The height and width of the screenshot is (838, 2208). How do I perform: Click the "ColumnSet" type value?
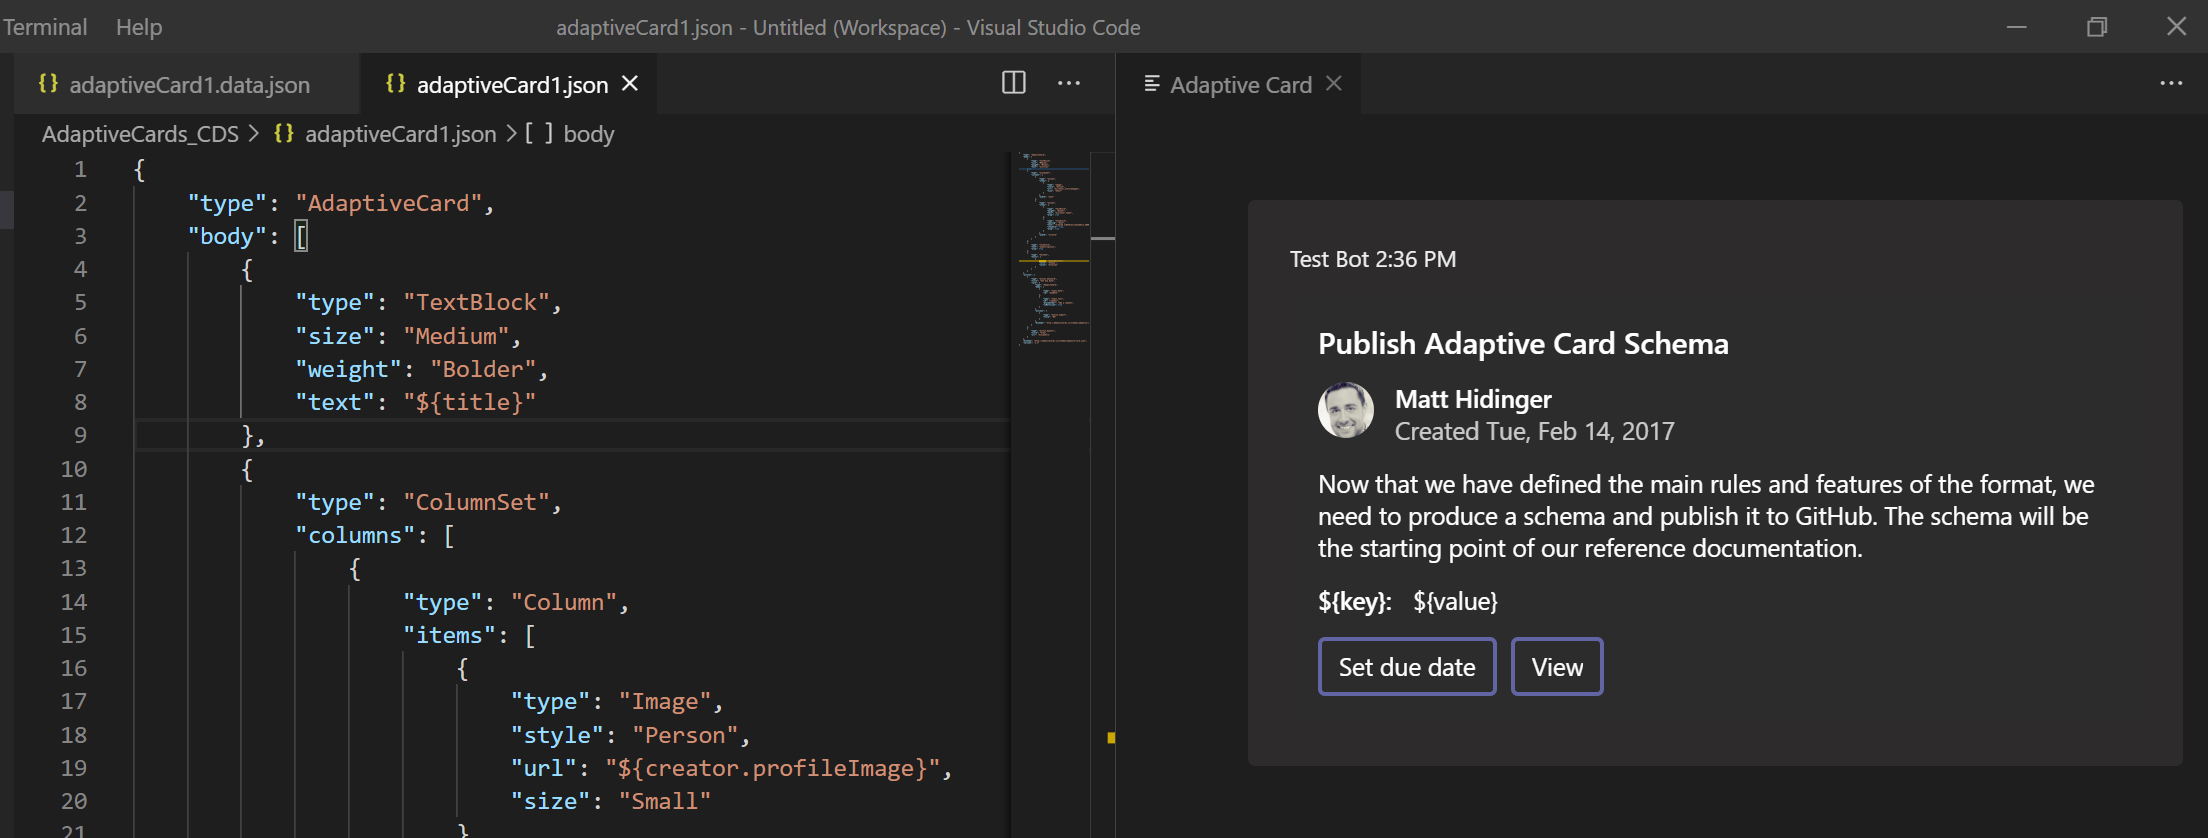476,502
